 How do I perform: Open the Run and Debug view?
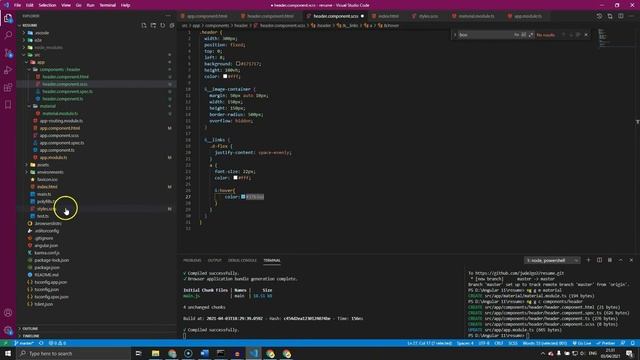8,70
